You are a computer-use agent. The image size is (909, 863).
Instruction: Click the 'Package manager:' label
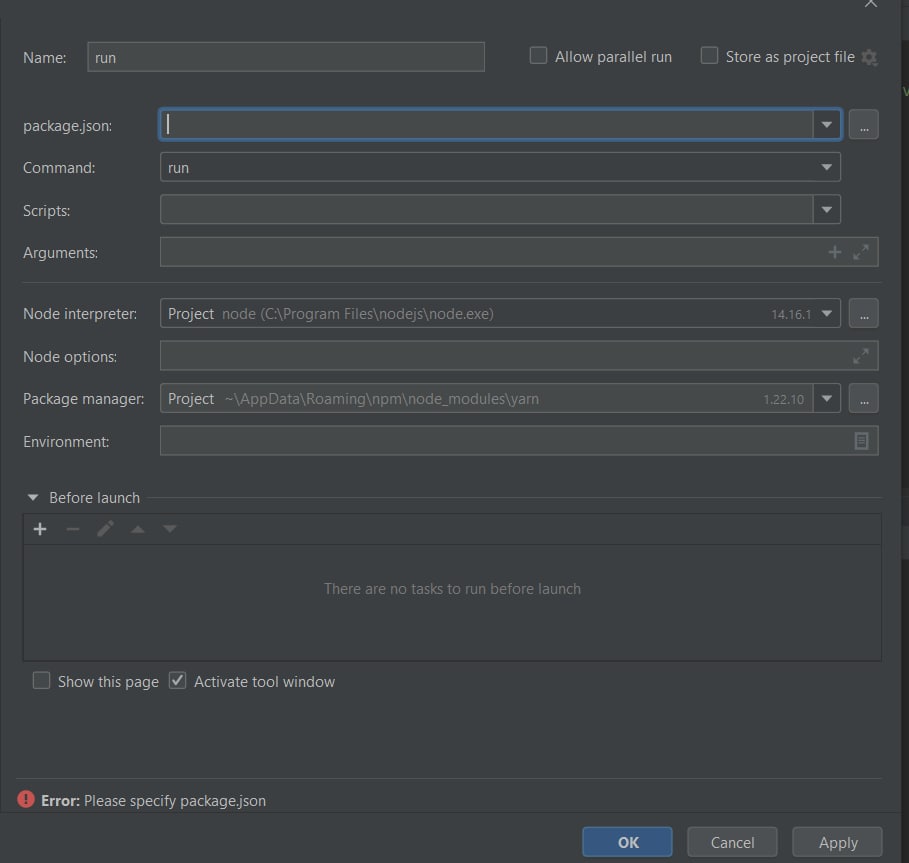(83, 399)
